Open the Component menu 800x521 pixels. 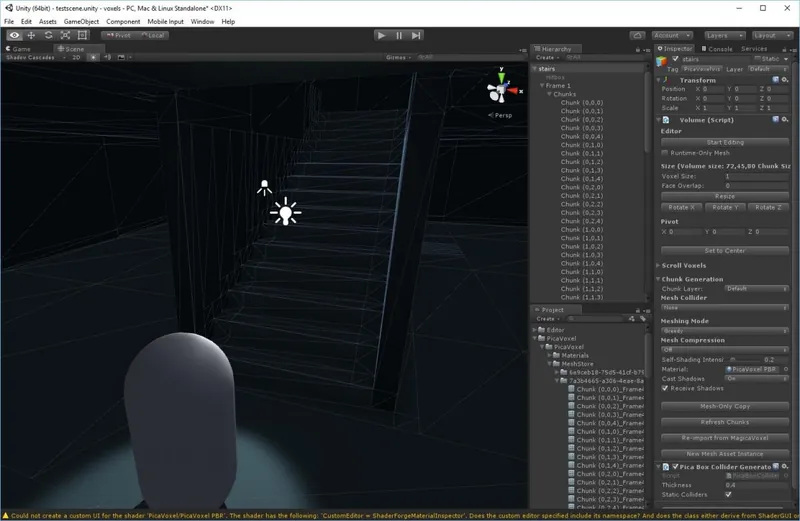point(123,21)
